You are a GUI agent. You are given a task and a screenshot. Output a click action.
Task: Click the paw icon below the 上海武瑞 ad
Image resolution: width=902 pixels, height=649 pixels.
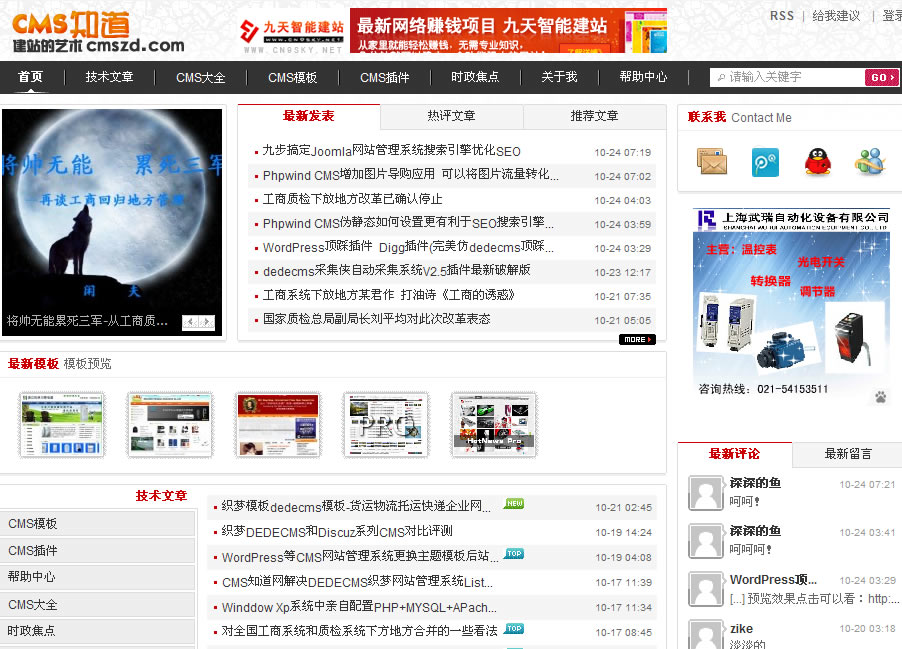[880, 396]
